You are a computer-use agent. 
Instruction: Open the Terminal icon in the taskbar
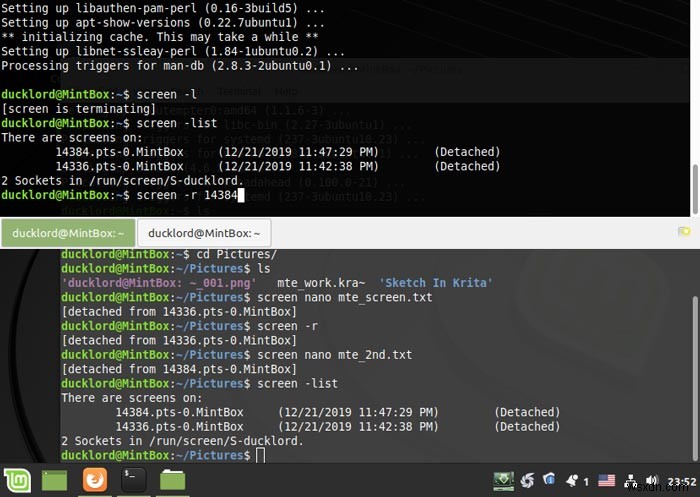coord(133,480)
